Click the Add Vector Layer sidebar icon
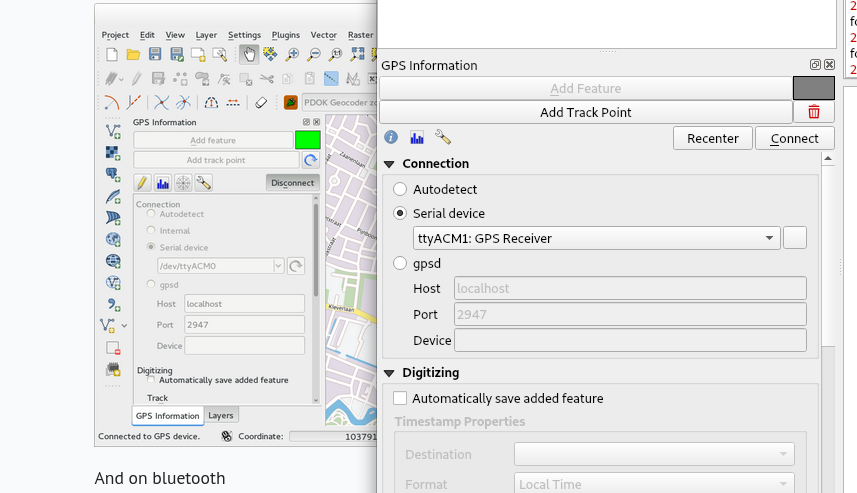The height and width of the screenshot is (493, 857). coord(113,131)
